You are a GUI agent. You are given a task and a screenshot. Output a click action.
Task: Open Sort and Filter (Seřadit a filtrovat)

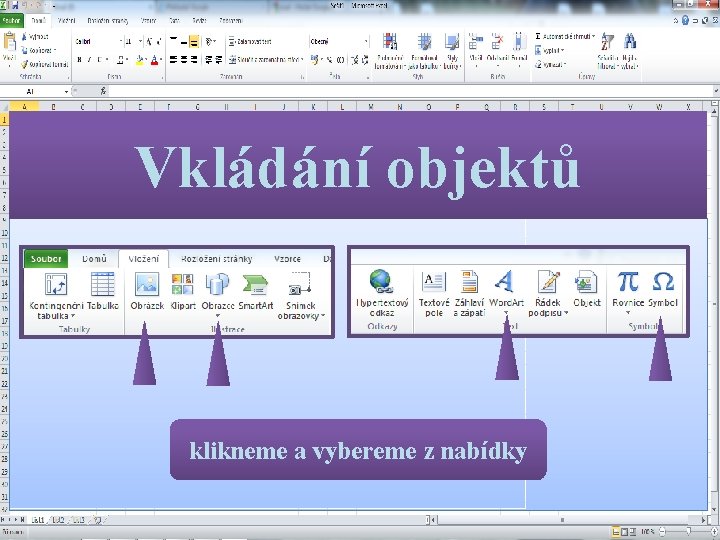point(608,51)
